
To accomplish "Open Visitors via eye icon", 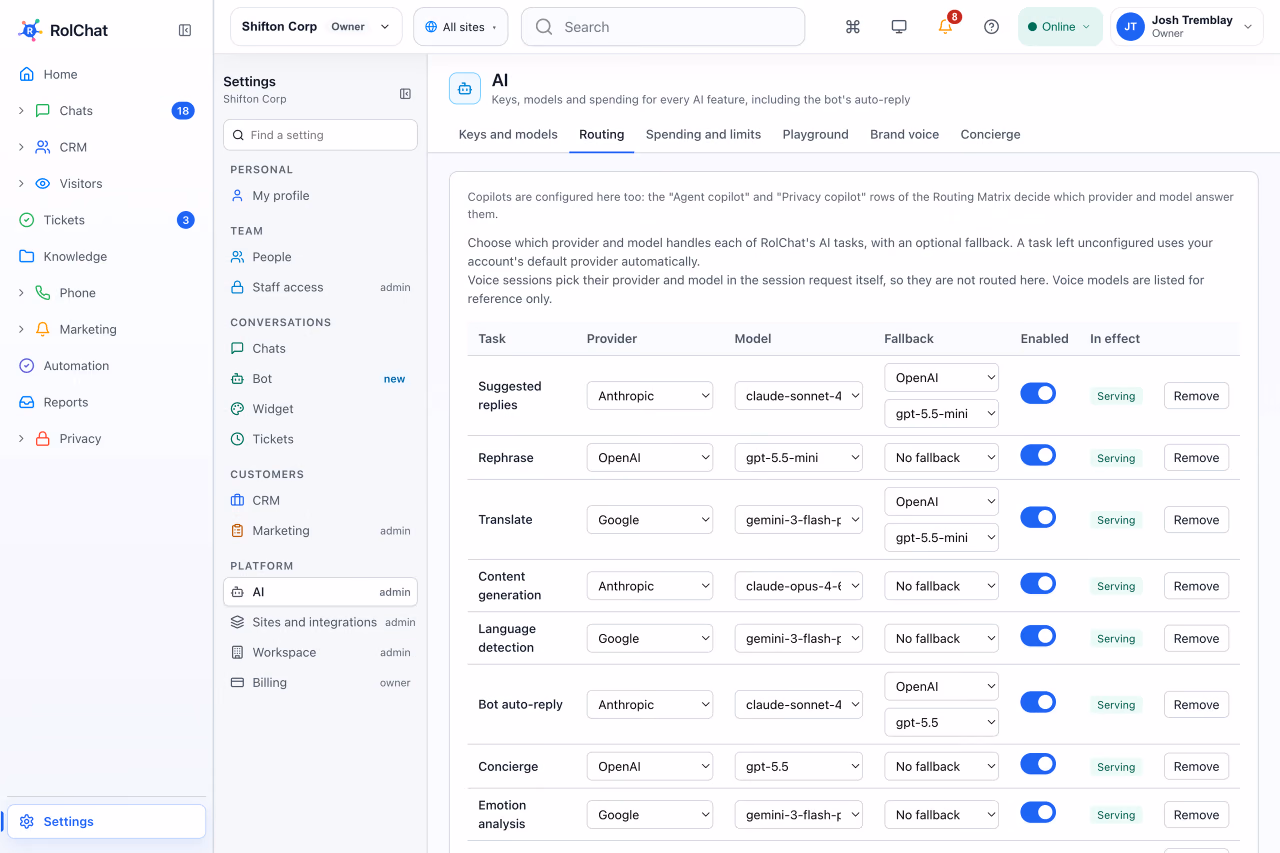I will (x=43, y=184).
